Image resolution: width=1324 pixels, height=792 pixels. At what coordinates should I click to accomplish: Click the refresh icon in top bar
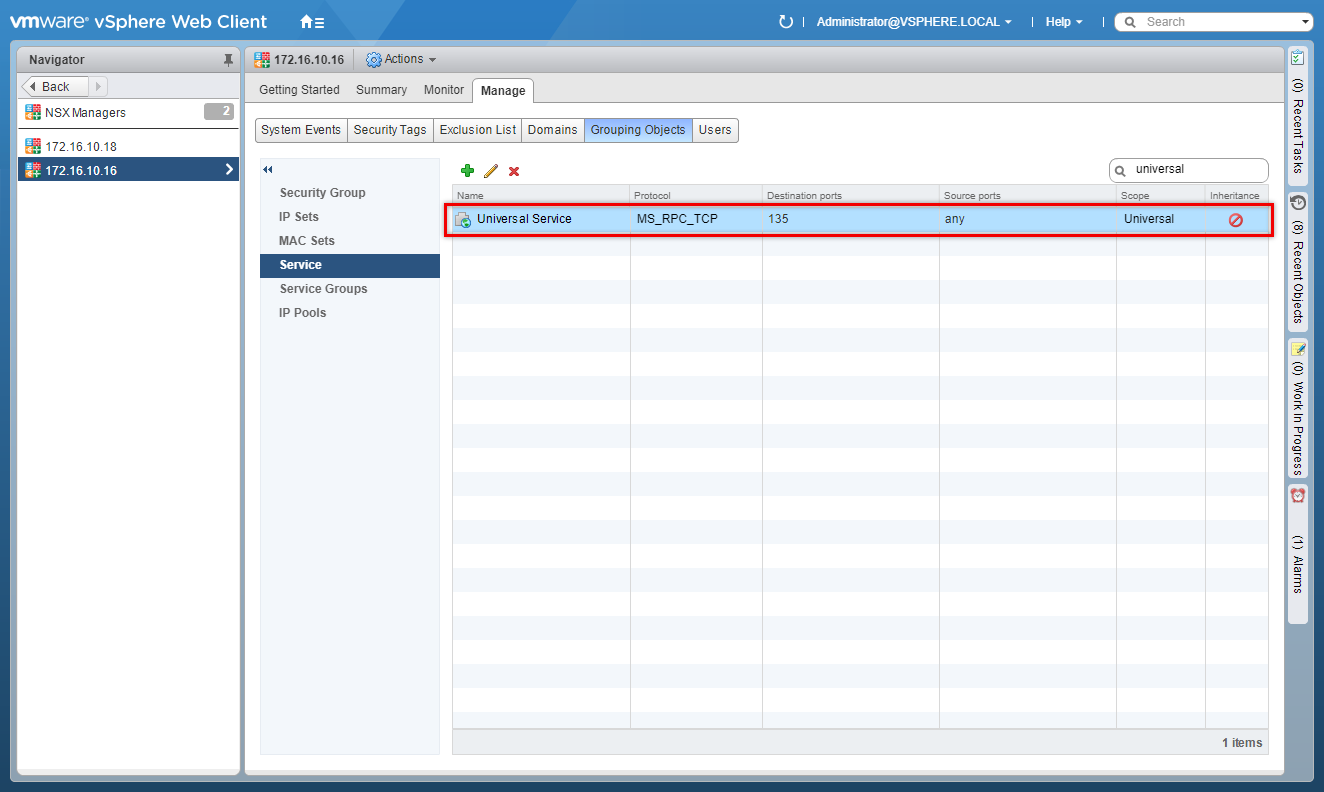785,22
